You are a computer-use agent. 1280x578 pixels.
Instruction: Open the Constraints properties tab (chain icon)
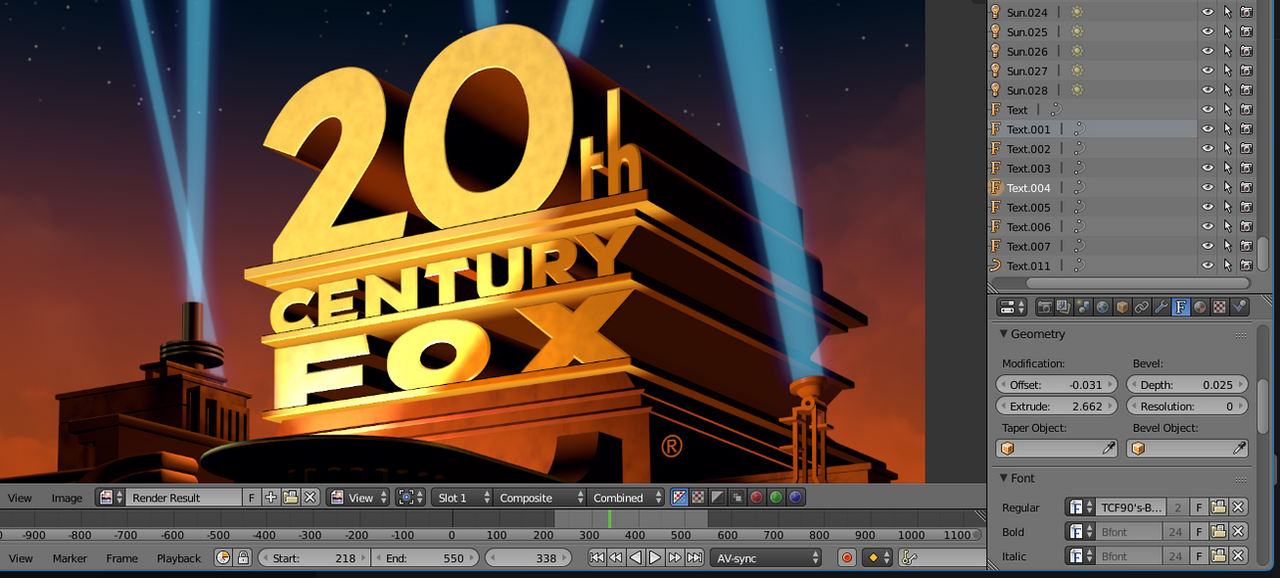click(1141, 307)
